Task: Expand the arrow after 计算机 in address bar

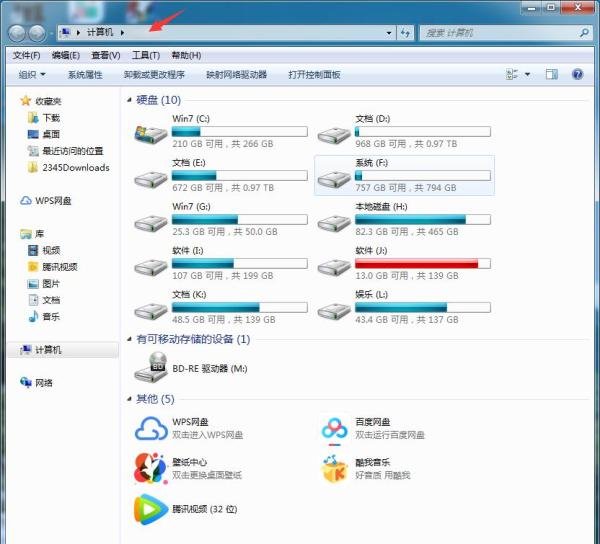Action: 122,33
